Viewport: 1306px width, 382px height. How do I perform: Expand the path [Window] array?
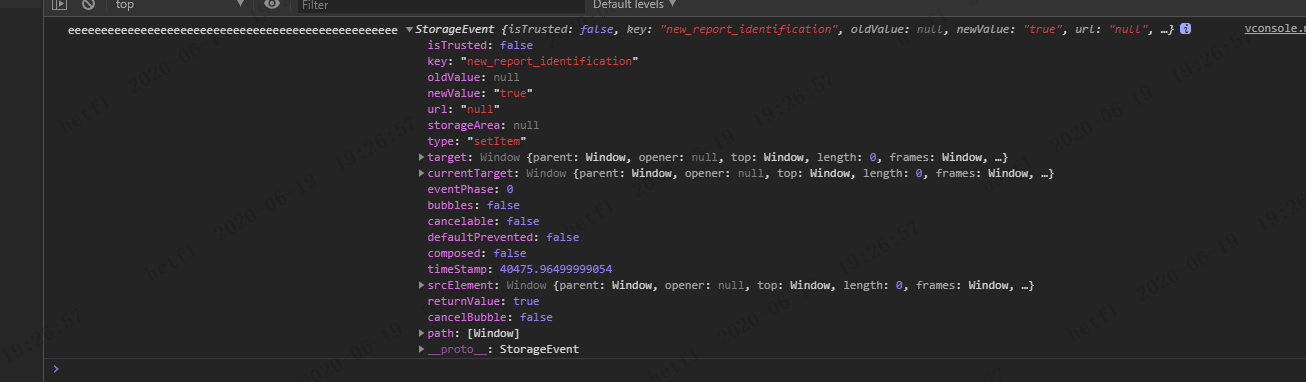[421, 334]
